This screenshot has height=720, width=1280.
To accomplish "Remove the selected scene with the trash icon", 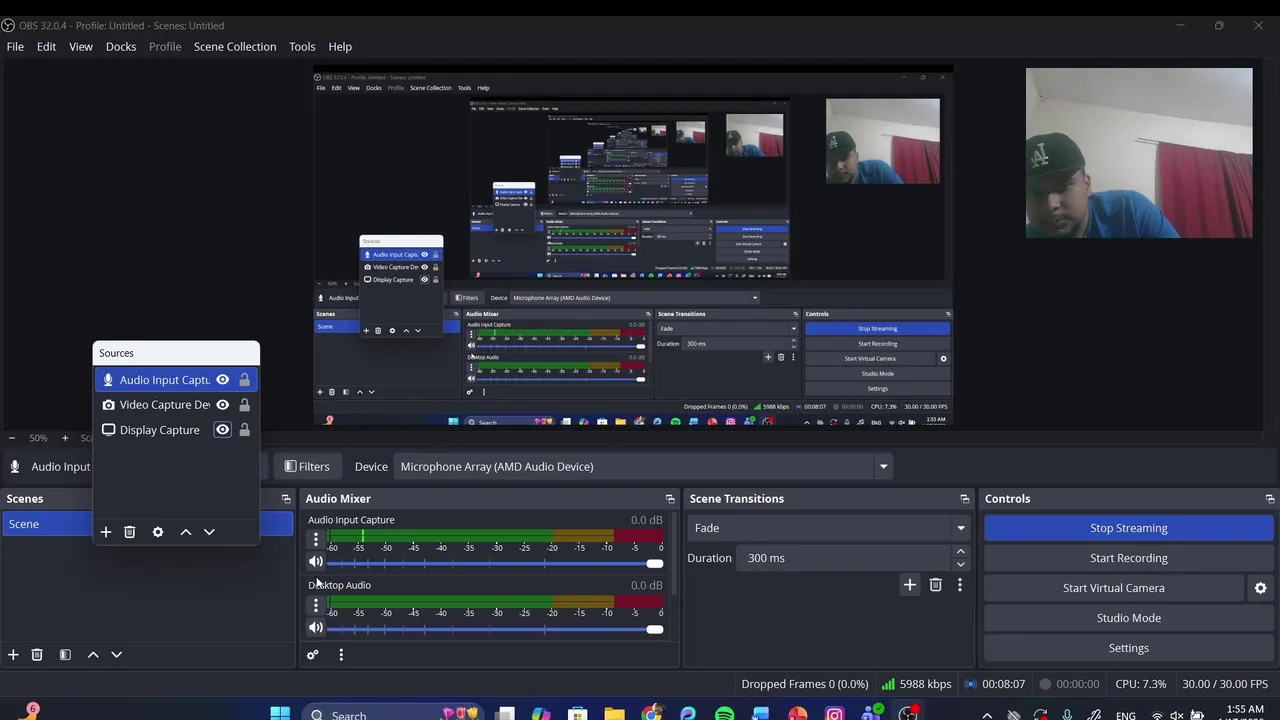I will [37, 654].
